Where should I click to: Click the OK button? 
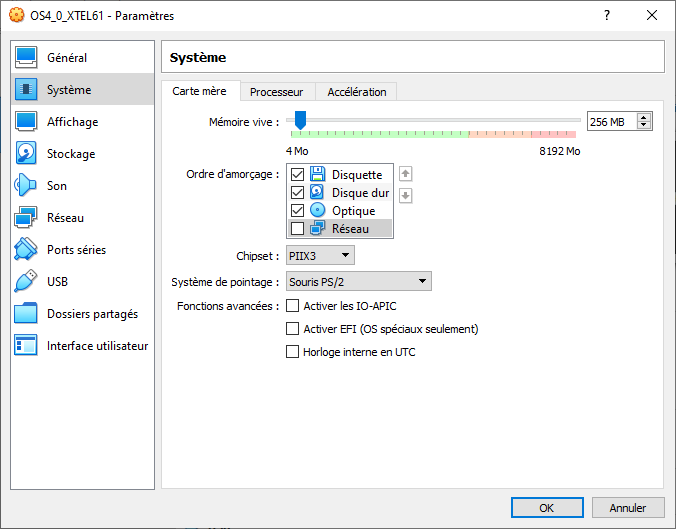point(547,508)
